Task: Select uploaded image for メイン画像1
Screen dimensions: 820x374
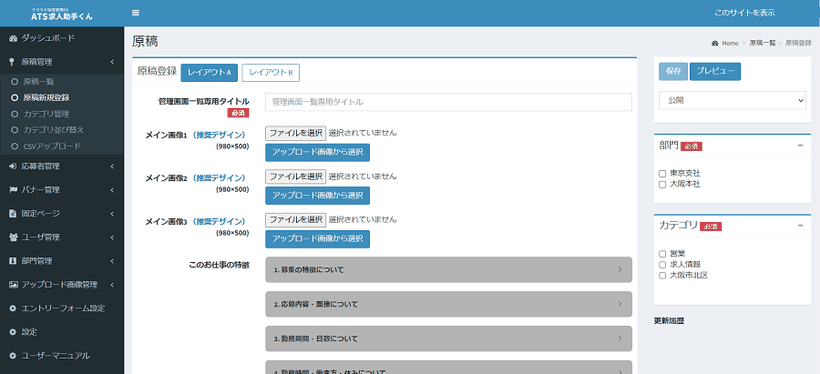Action: coord(317,152)
